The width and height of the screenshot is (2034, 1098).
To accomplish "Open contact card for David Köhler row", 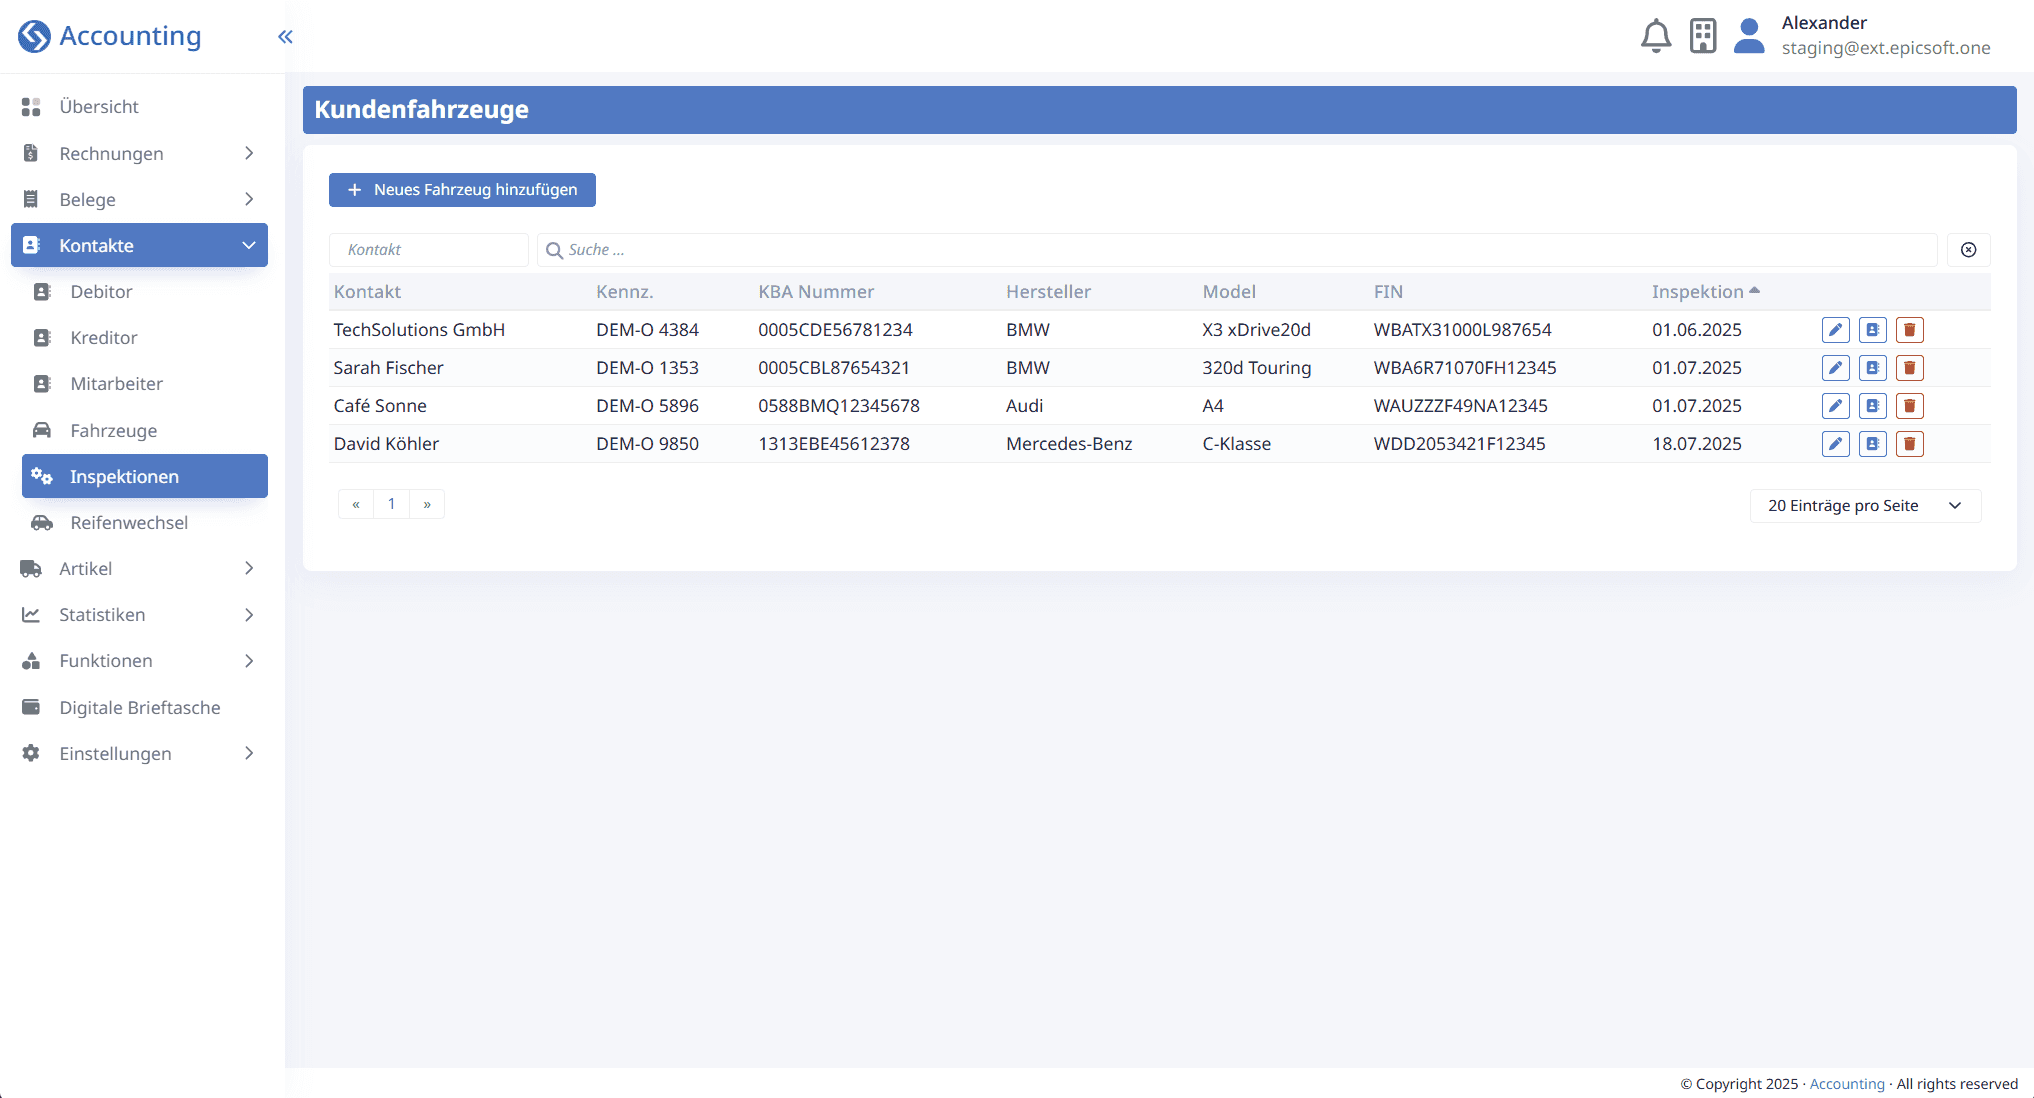I will coord(1873,444).
